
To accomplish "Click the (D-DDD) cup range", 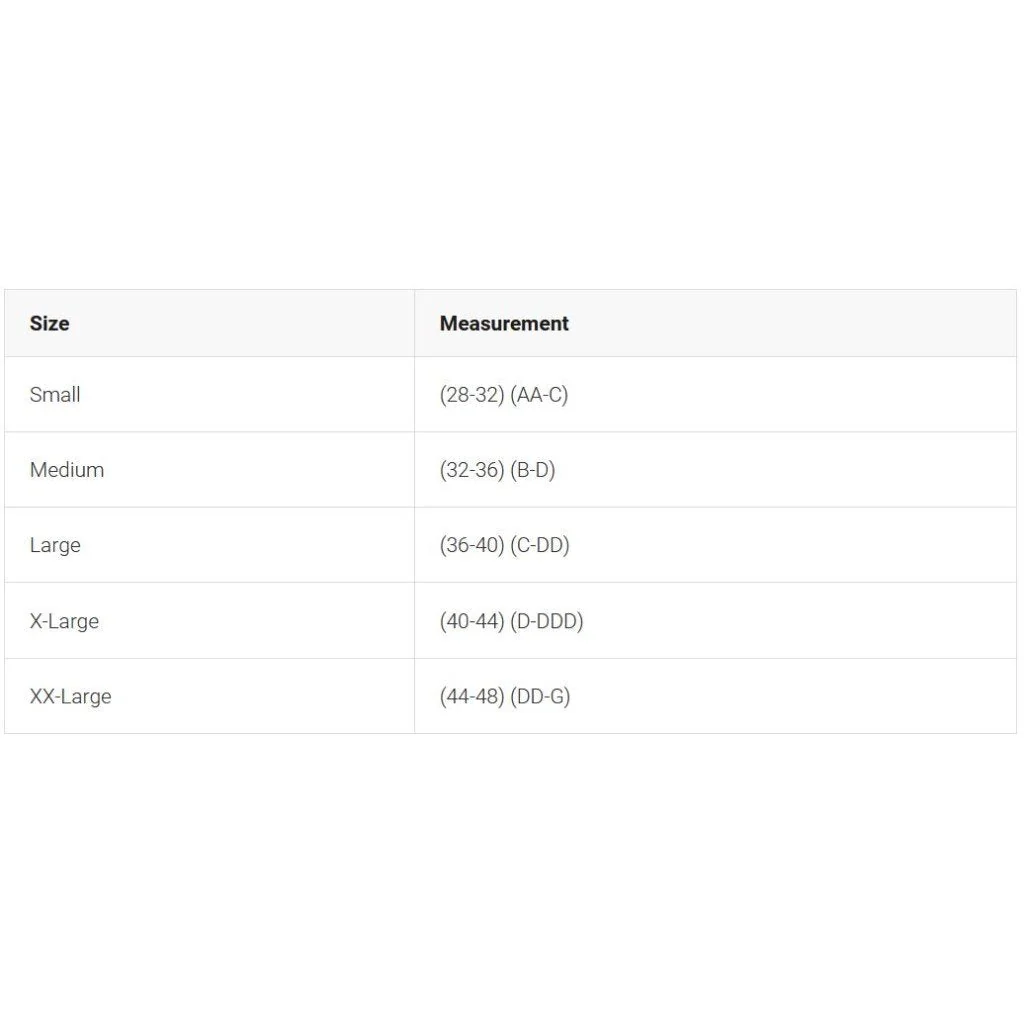I will [x=547, y=621].
